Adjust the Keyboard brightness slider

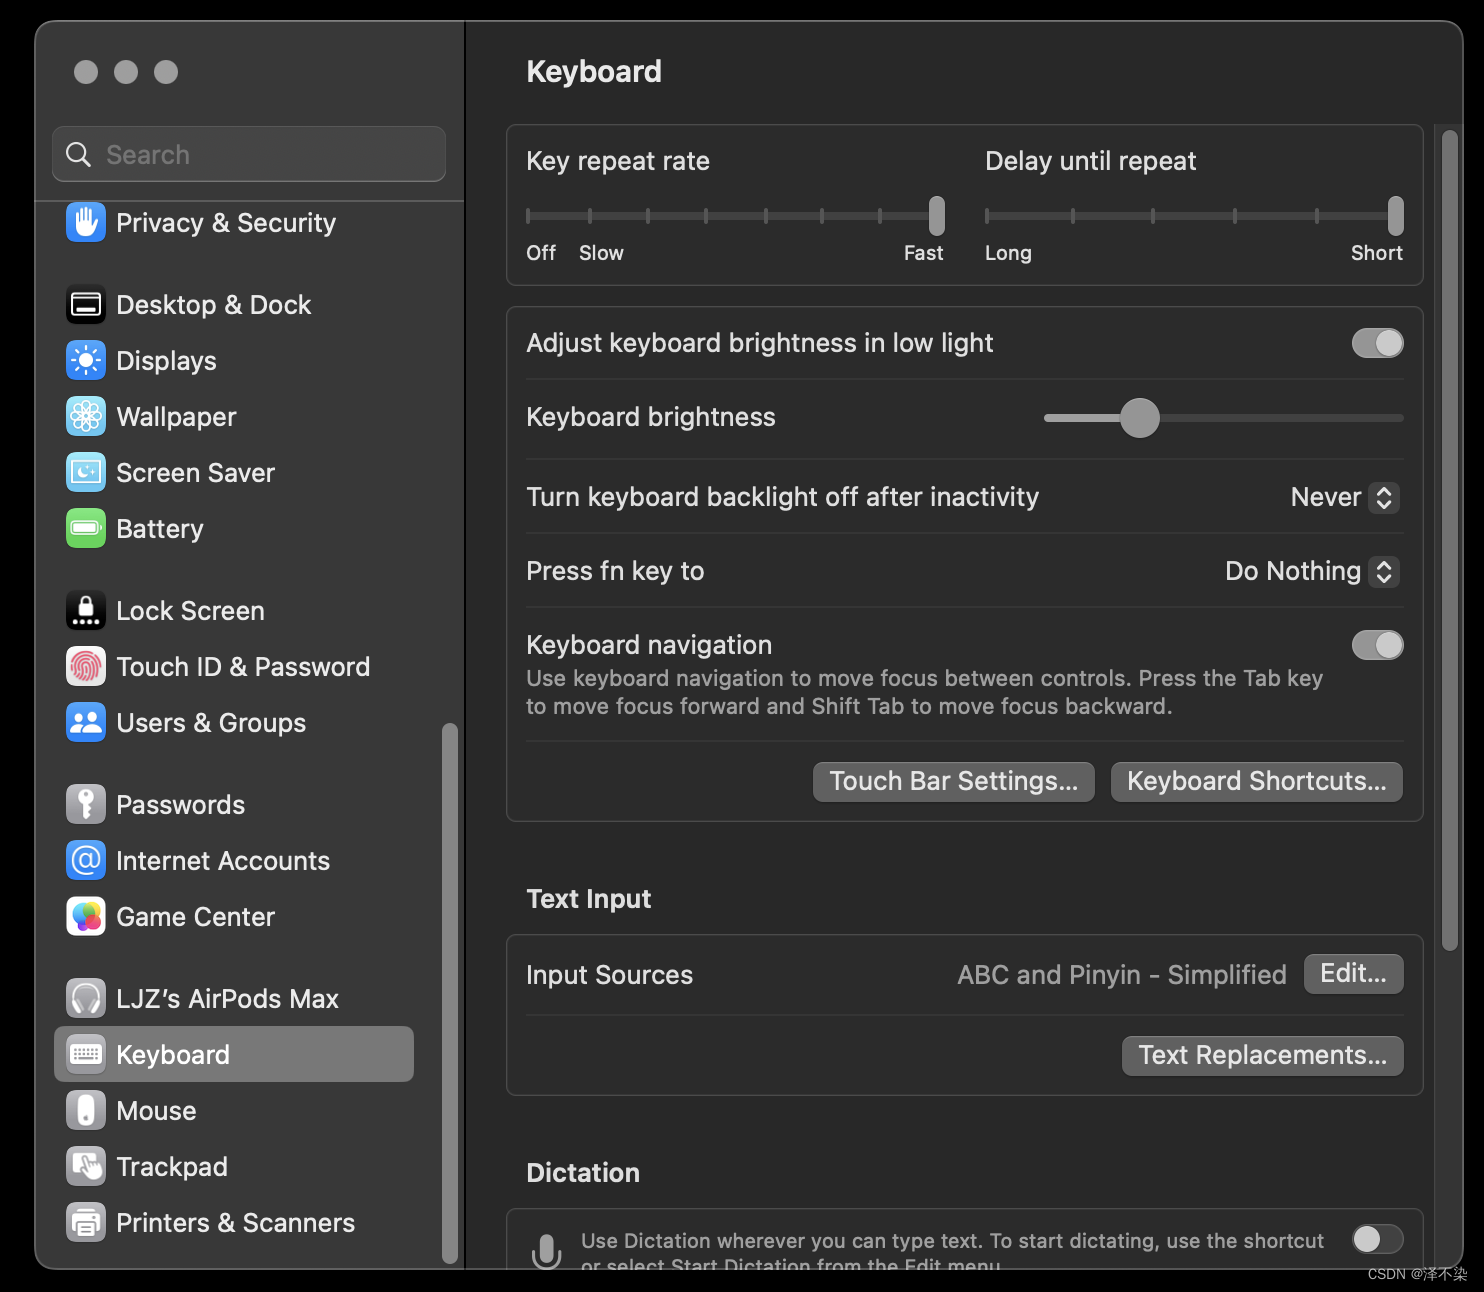[x=1140, y=417]
